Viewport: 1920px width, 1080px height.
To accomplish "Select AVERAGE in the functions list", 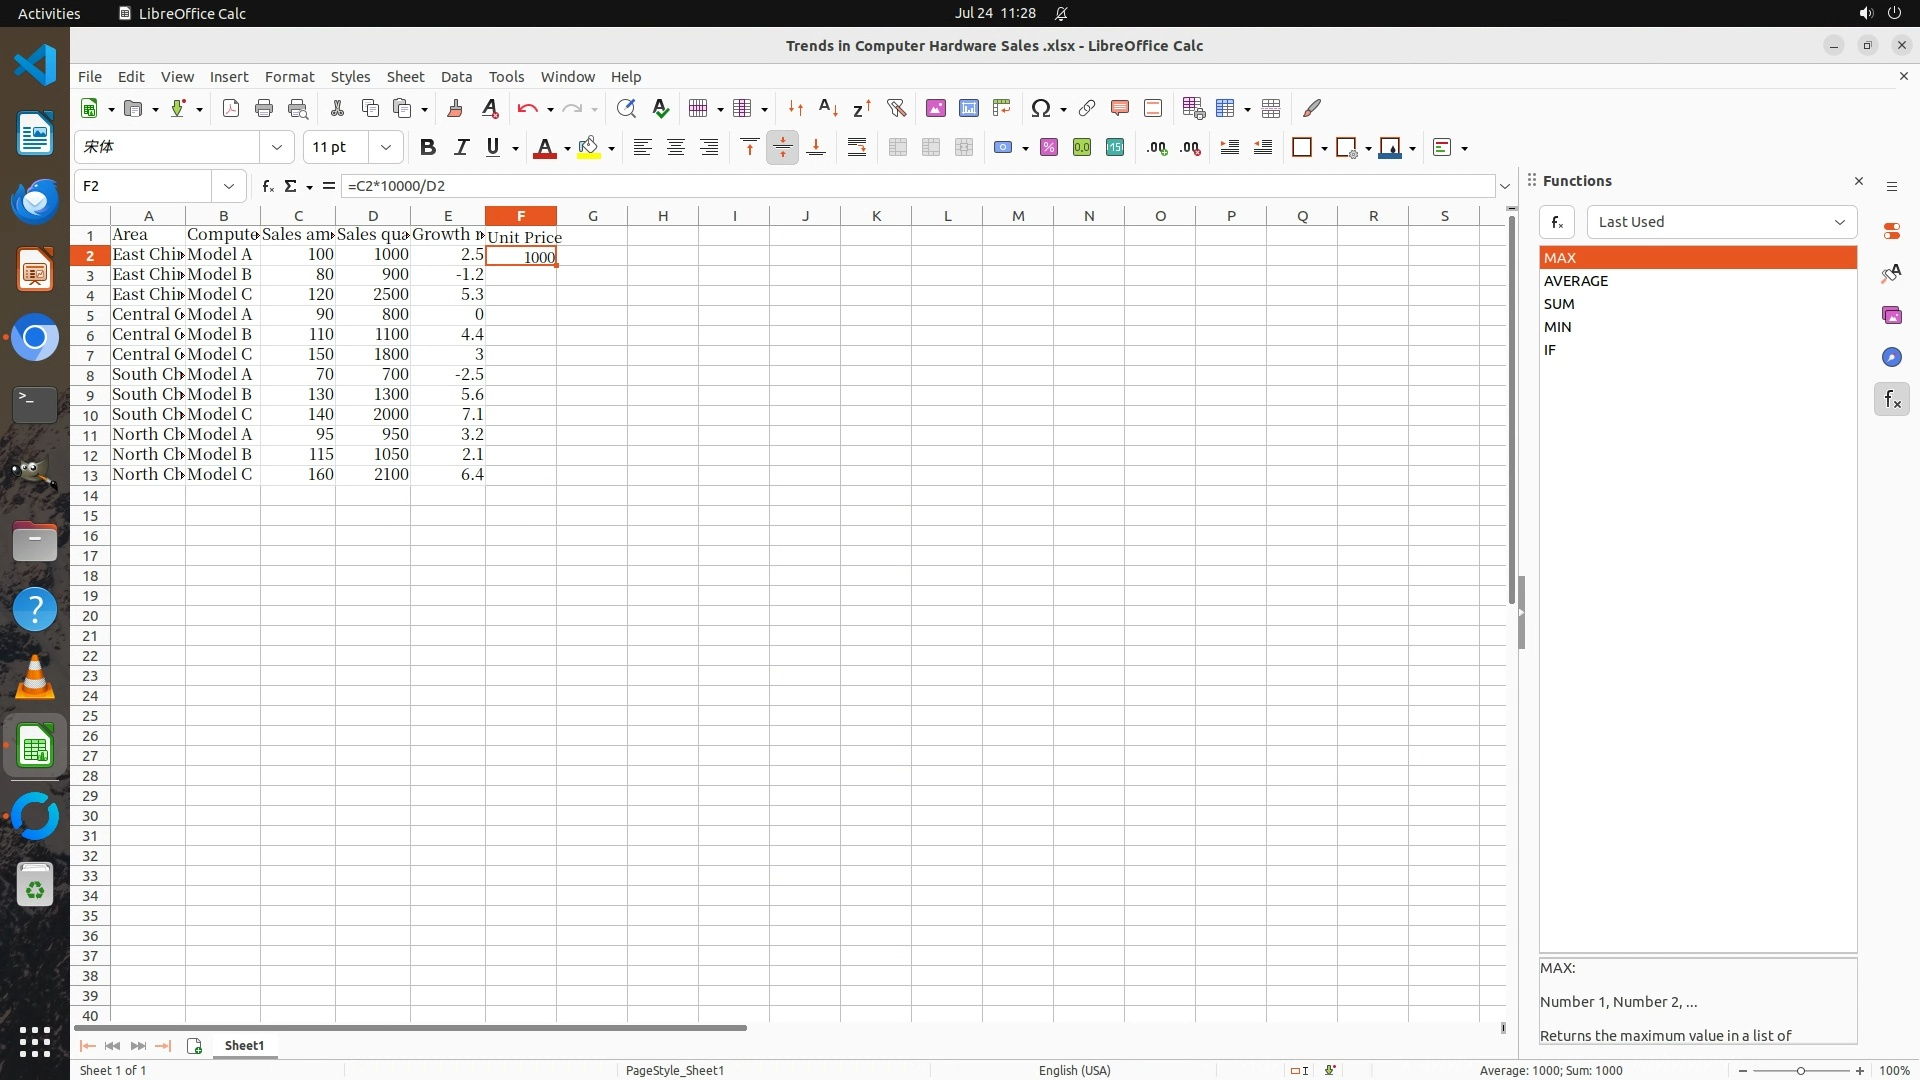I will click(1576, 281).
